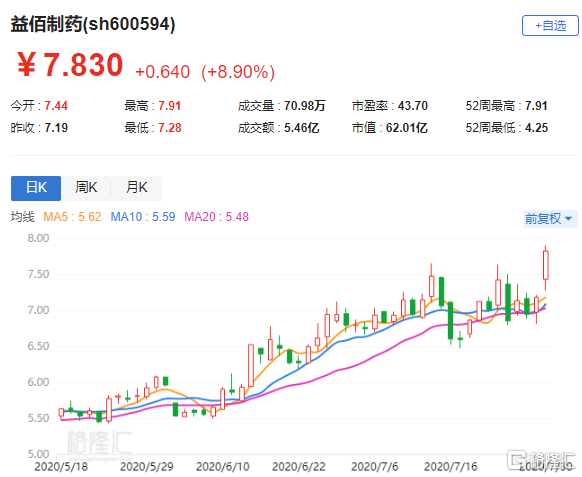Open the 前复权 dropdown
The height and width of the screenshot is (477, 582).
pos(550,219)
